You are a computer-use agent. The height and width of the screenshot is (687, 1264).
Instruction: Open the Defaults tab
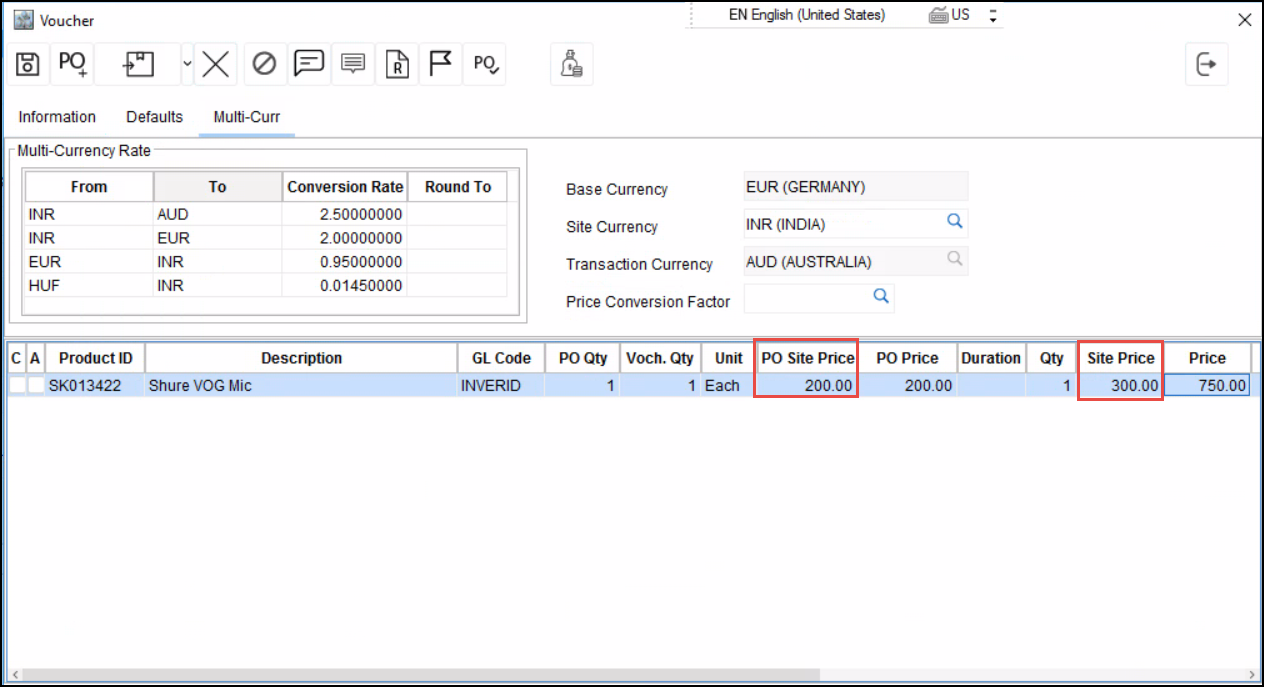(x=154, y=117)
